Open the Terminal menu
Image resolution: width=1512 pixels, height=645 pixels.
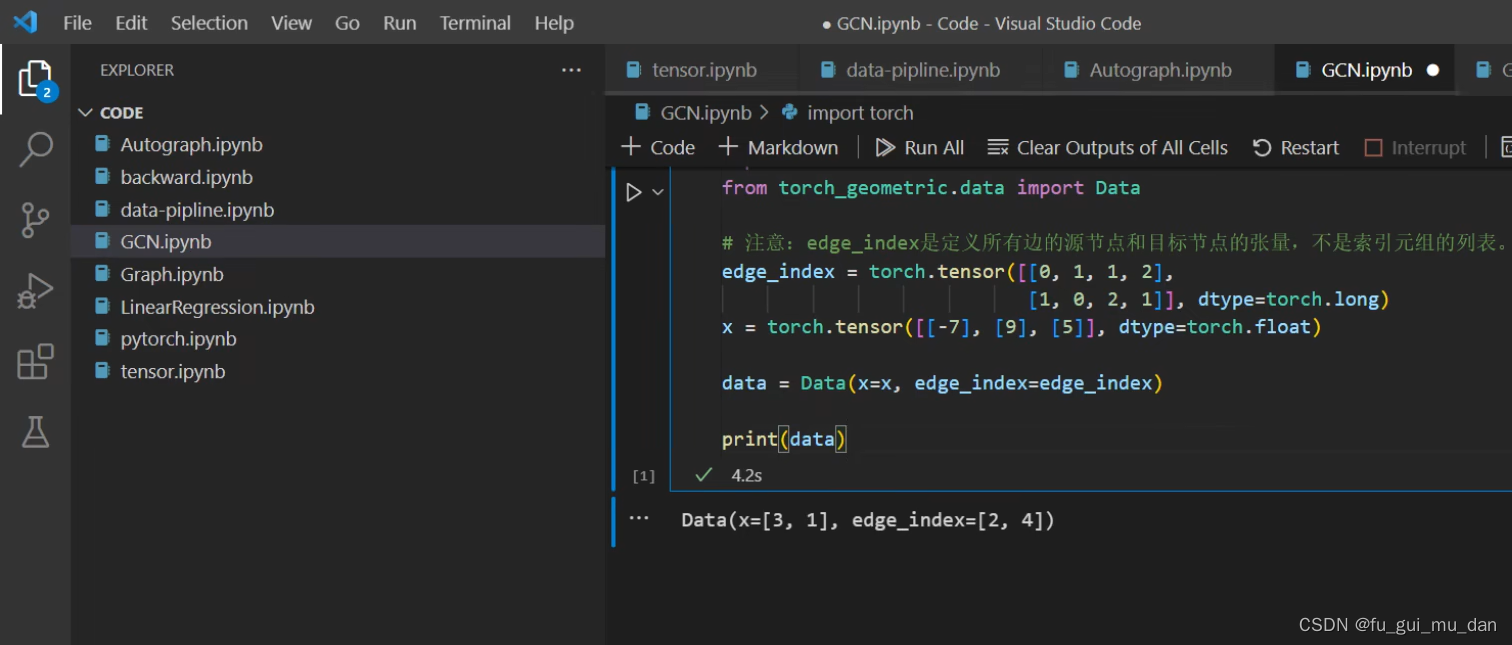coord(475,23)
